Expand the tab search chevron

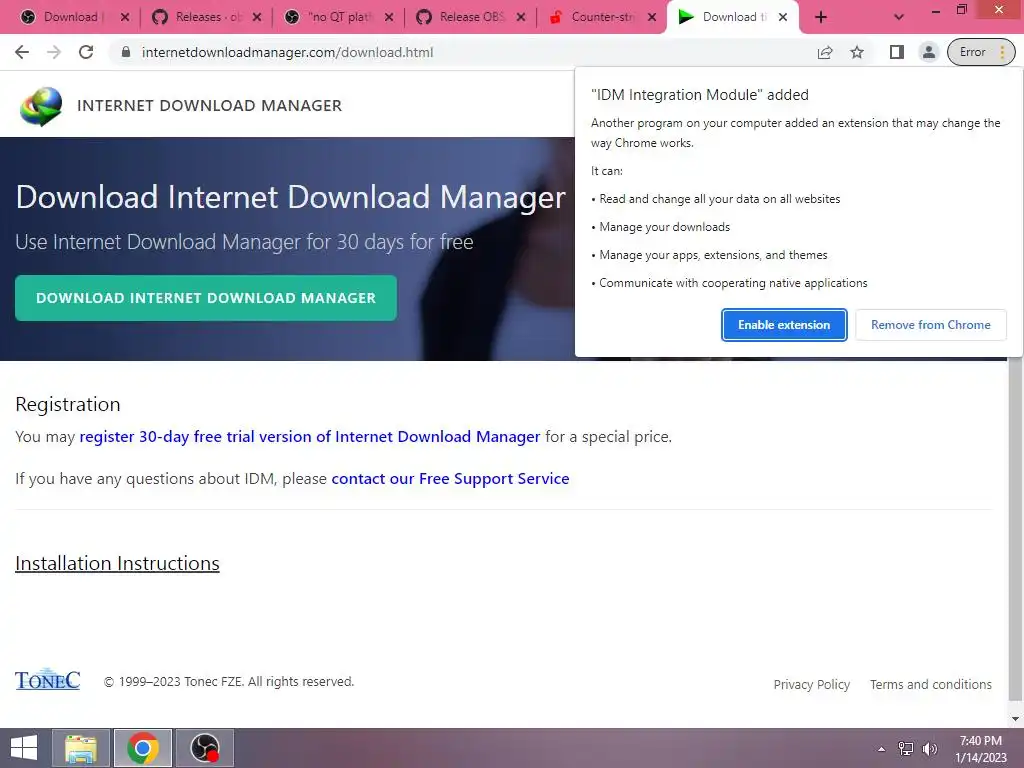coord(899,18)
